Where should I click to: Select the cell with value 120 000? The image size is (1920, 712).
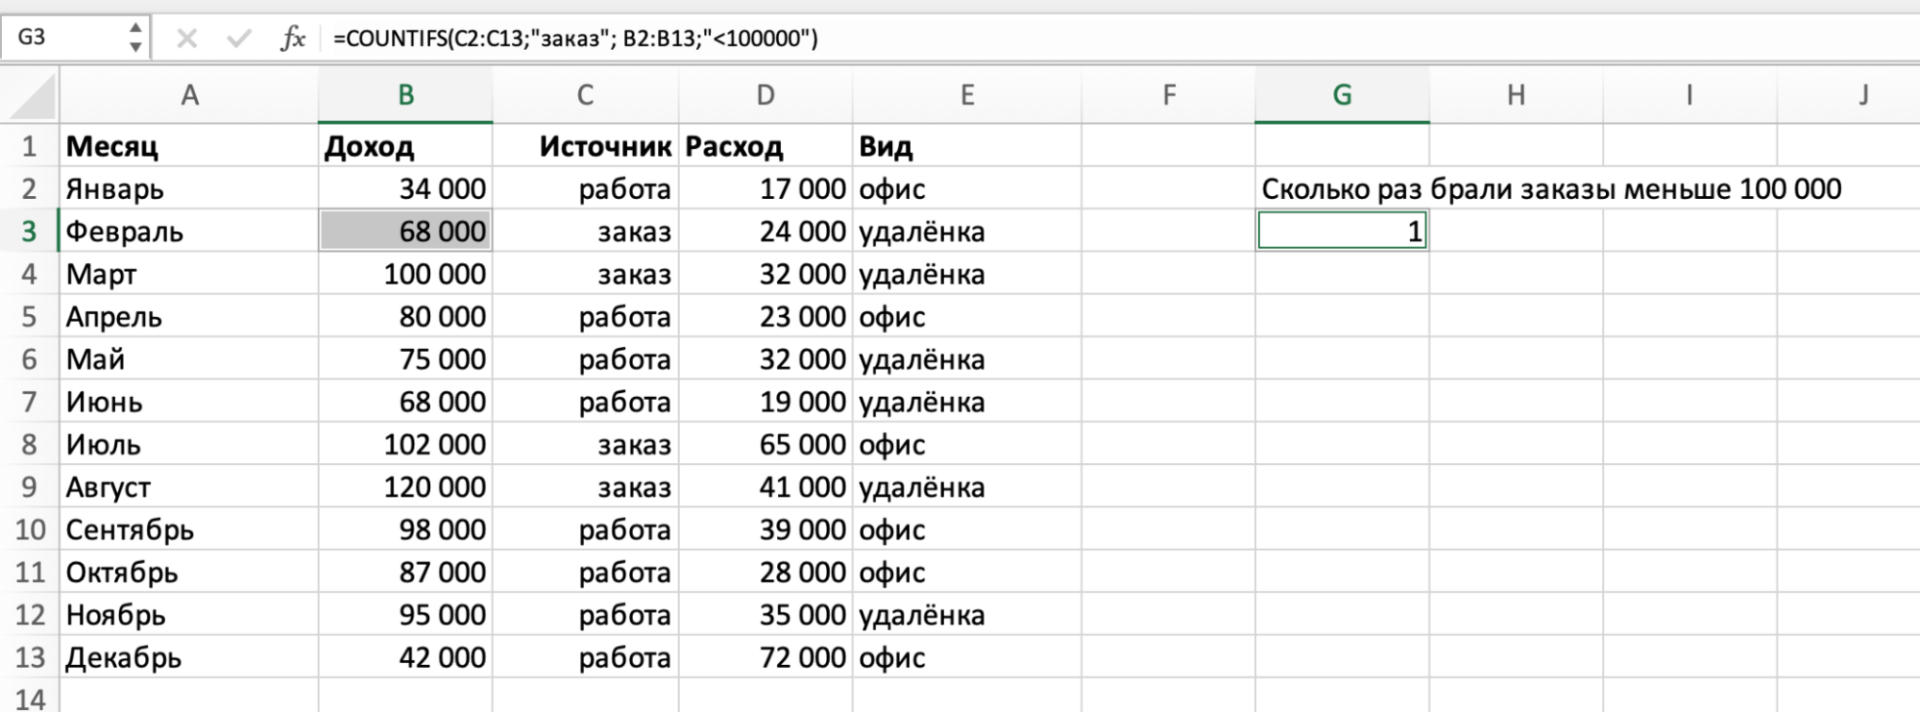pos(405,487)
